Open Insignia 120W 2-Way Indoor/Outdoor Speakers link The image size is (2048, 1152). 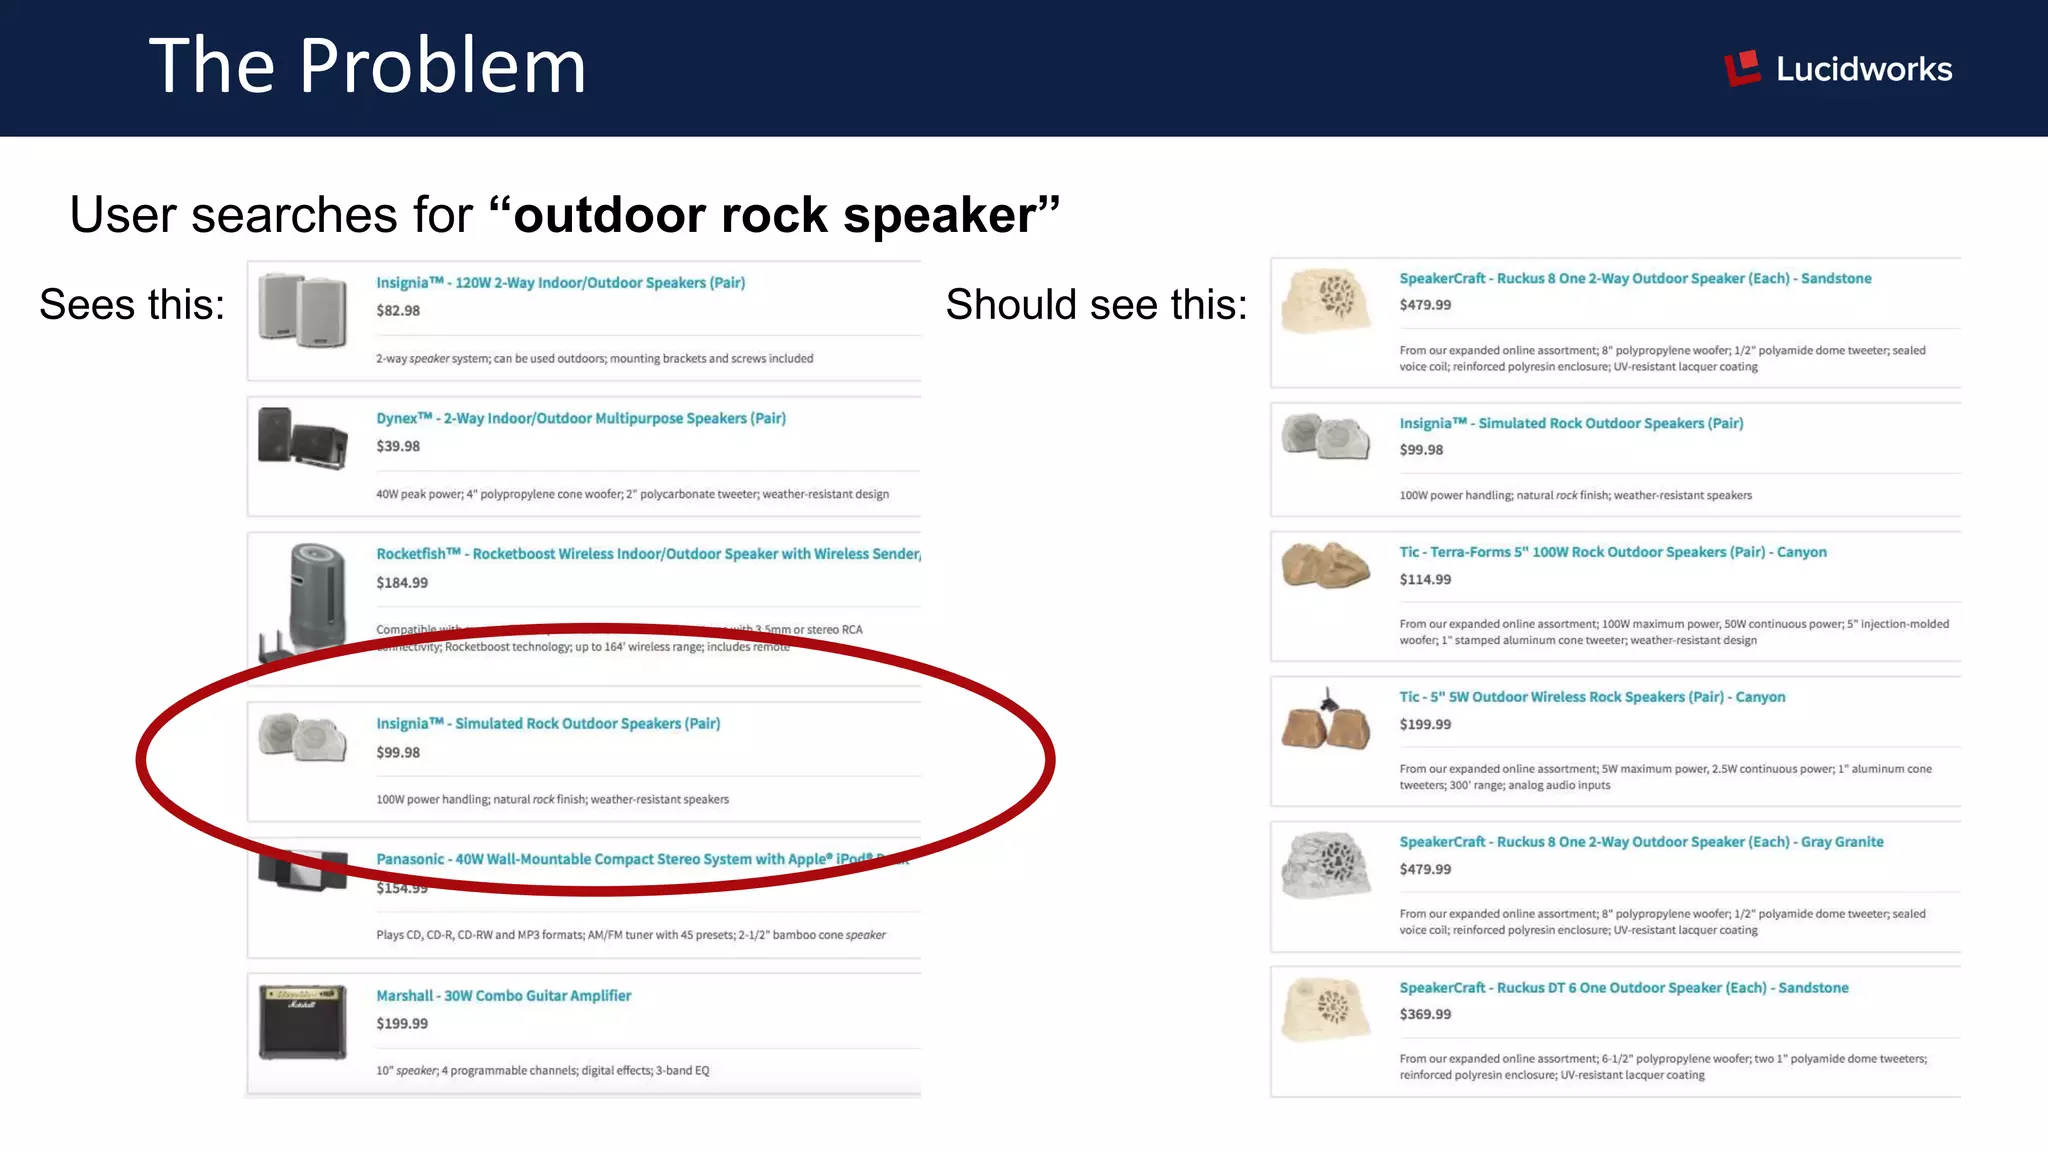pyautogui.click(x=560, y=283)
